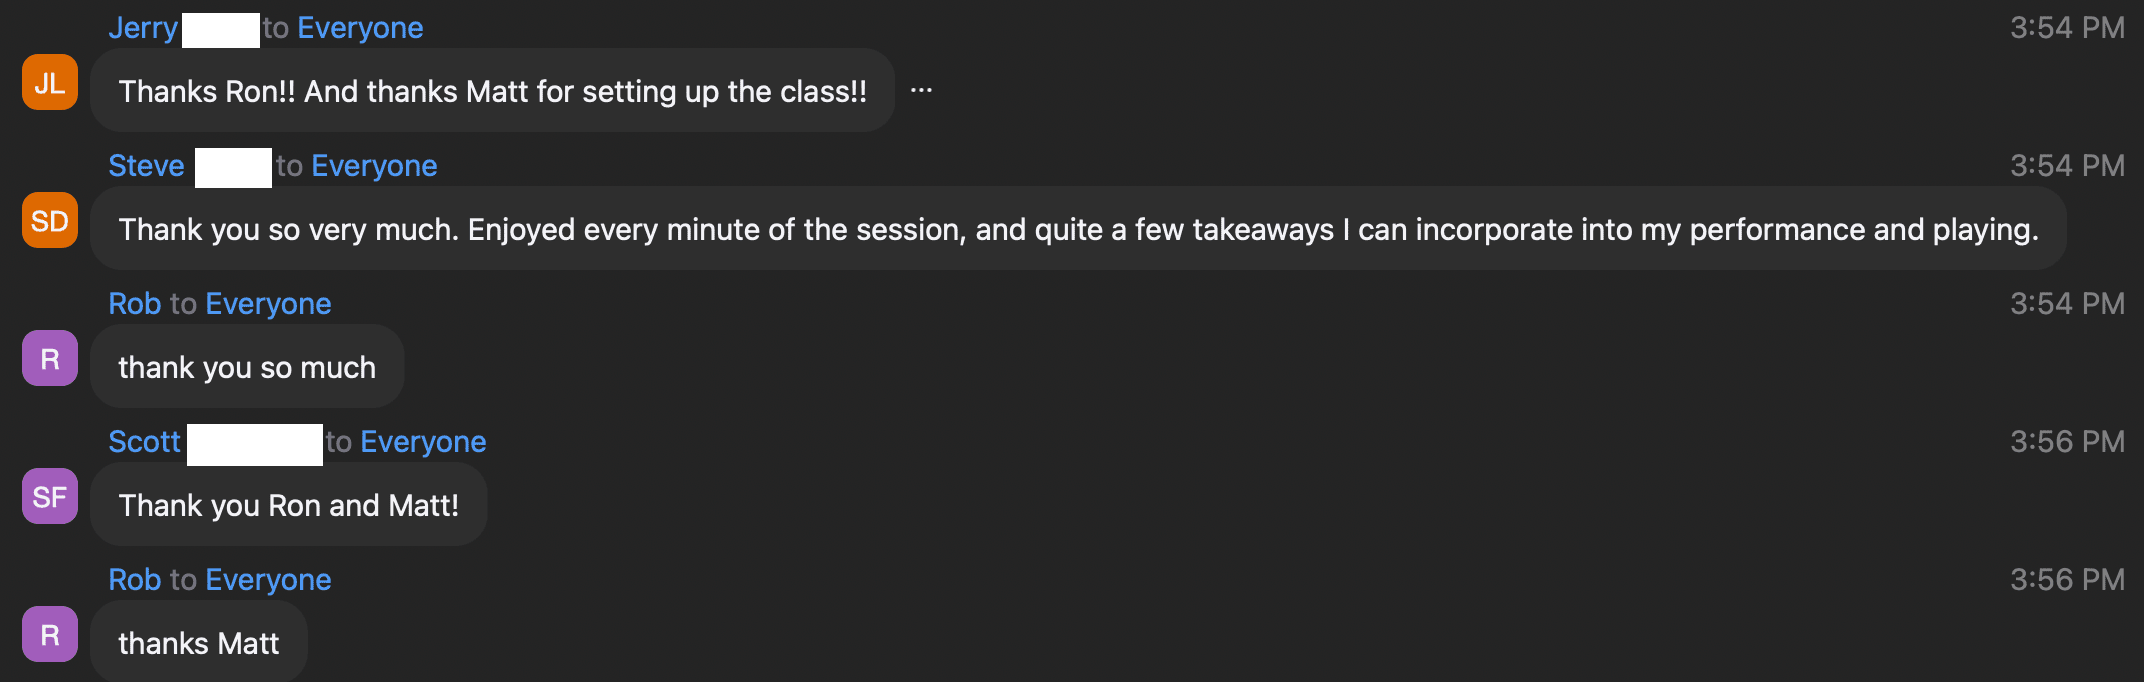Click sender name Jerry
2144x682 pixels.
pos(143,28)
